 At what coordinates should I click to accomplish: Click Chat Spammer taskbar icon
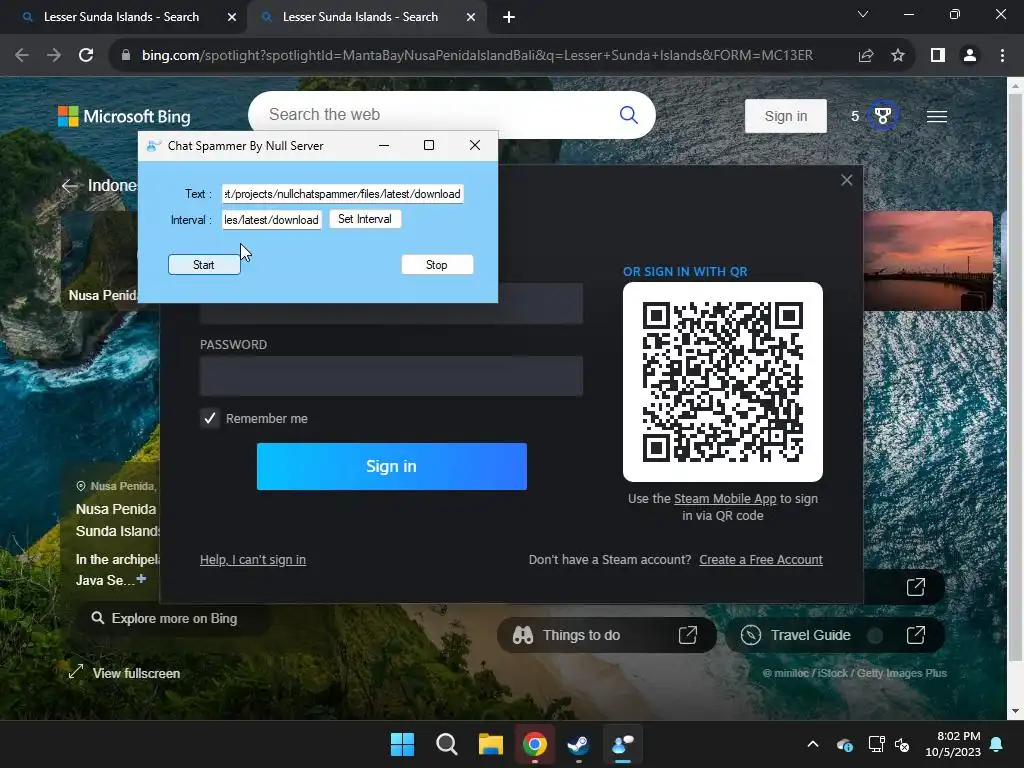(x=623, y=744)
